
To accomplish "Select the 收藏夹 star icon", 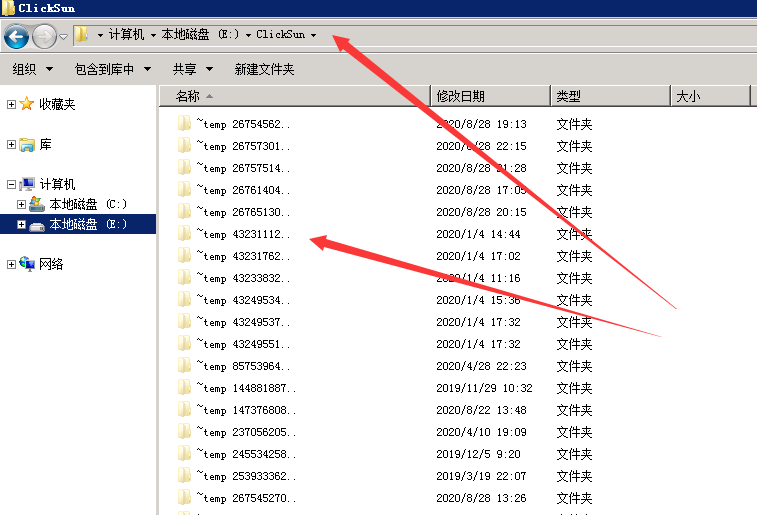I will pyautogui.click(x=27, y=104).
